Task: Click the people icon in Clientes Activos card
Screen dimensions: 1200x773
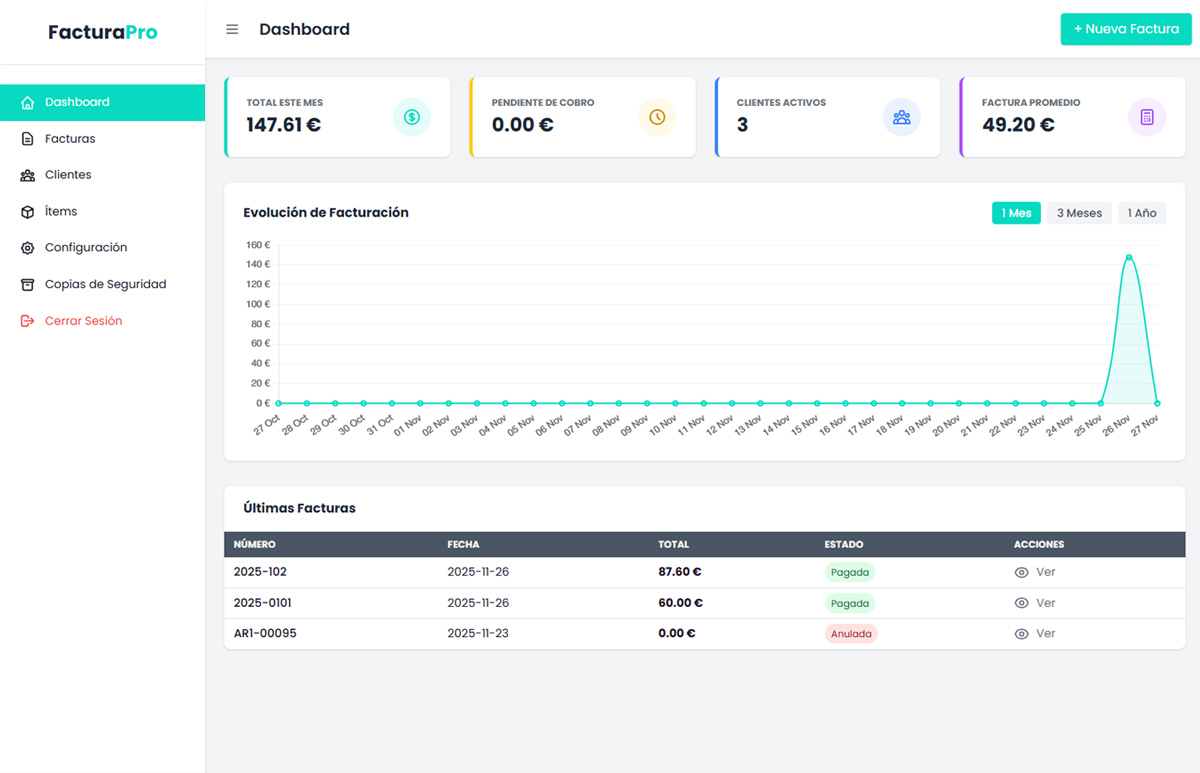Action: tap(901, 117)
